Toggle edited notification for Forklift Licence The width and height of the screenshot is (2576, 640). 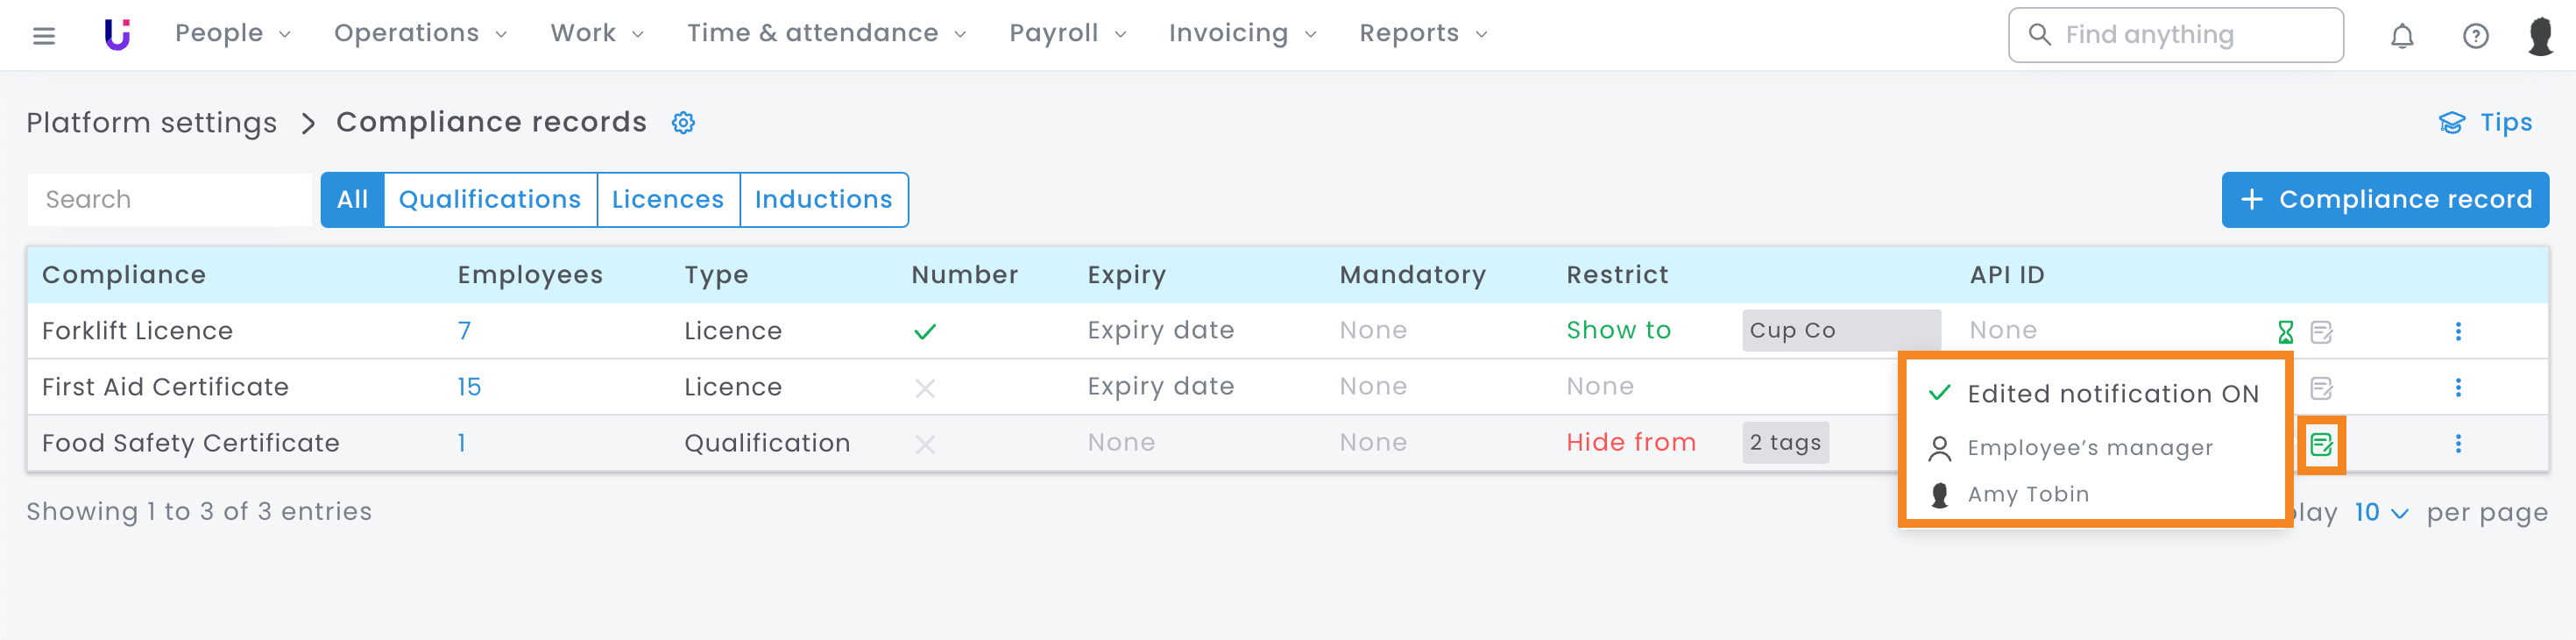coord(2322,332)
